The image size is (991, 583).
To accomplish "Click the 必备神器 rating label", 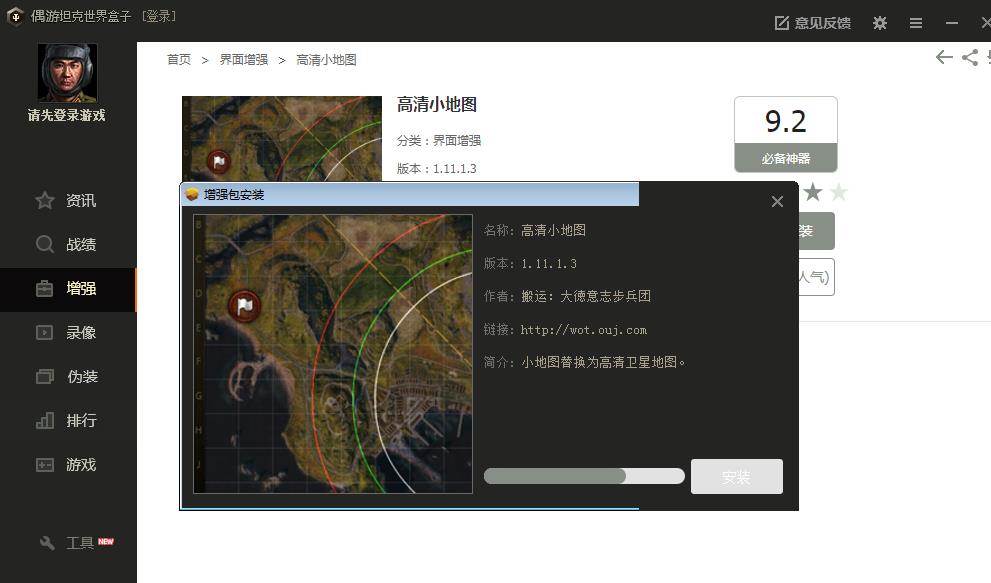I will pyautogui.click(x=786, y=158).
